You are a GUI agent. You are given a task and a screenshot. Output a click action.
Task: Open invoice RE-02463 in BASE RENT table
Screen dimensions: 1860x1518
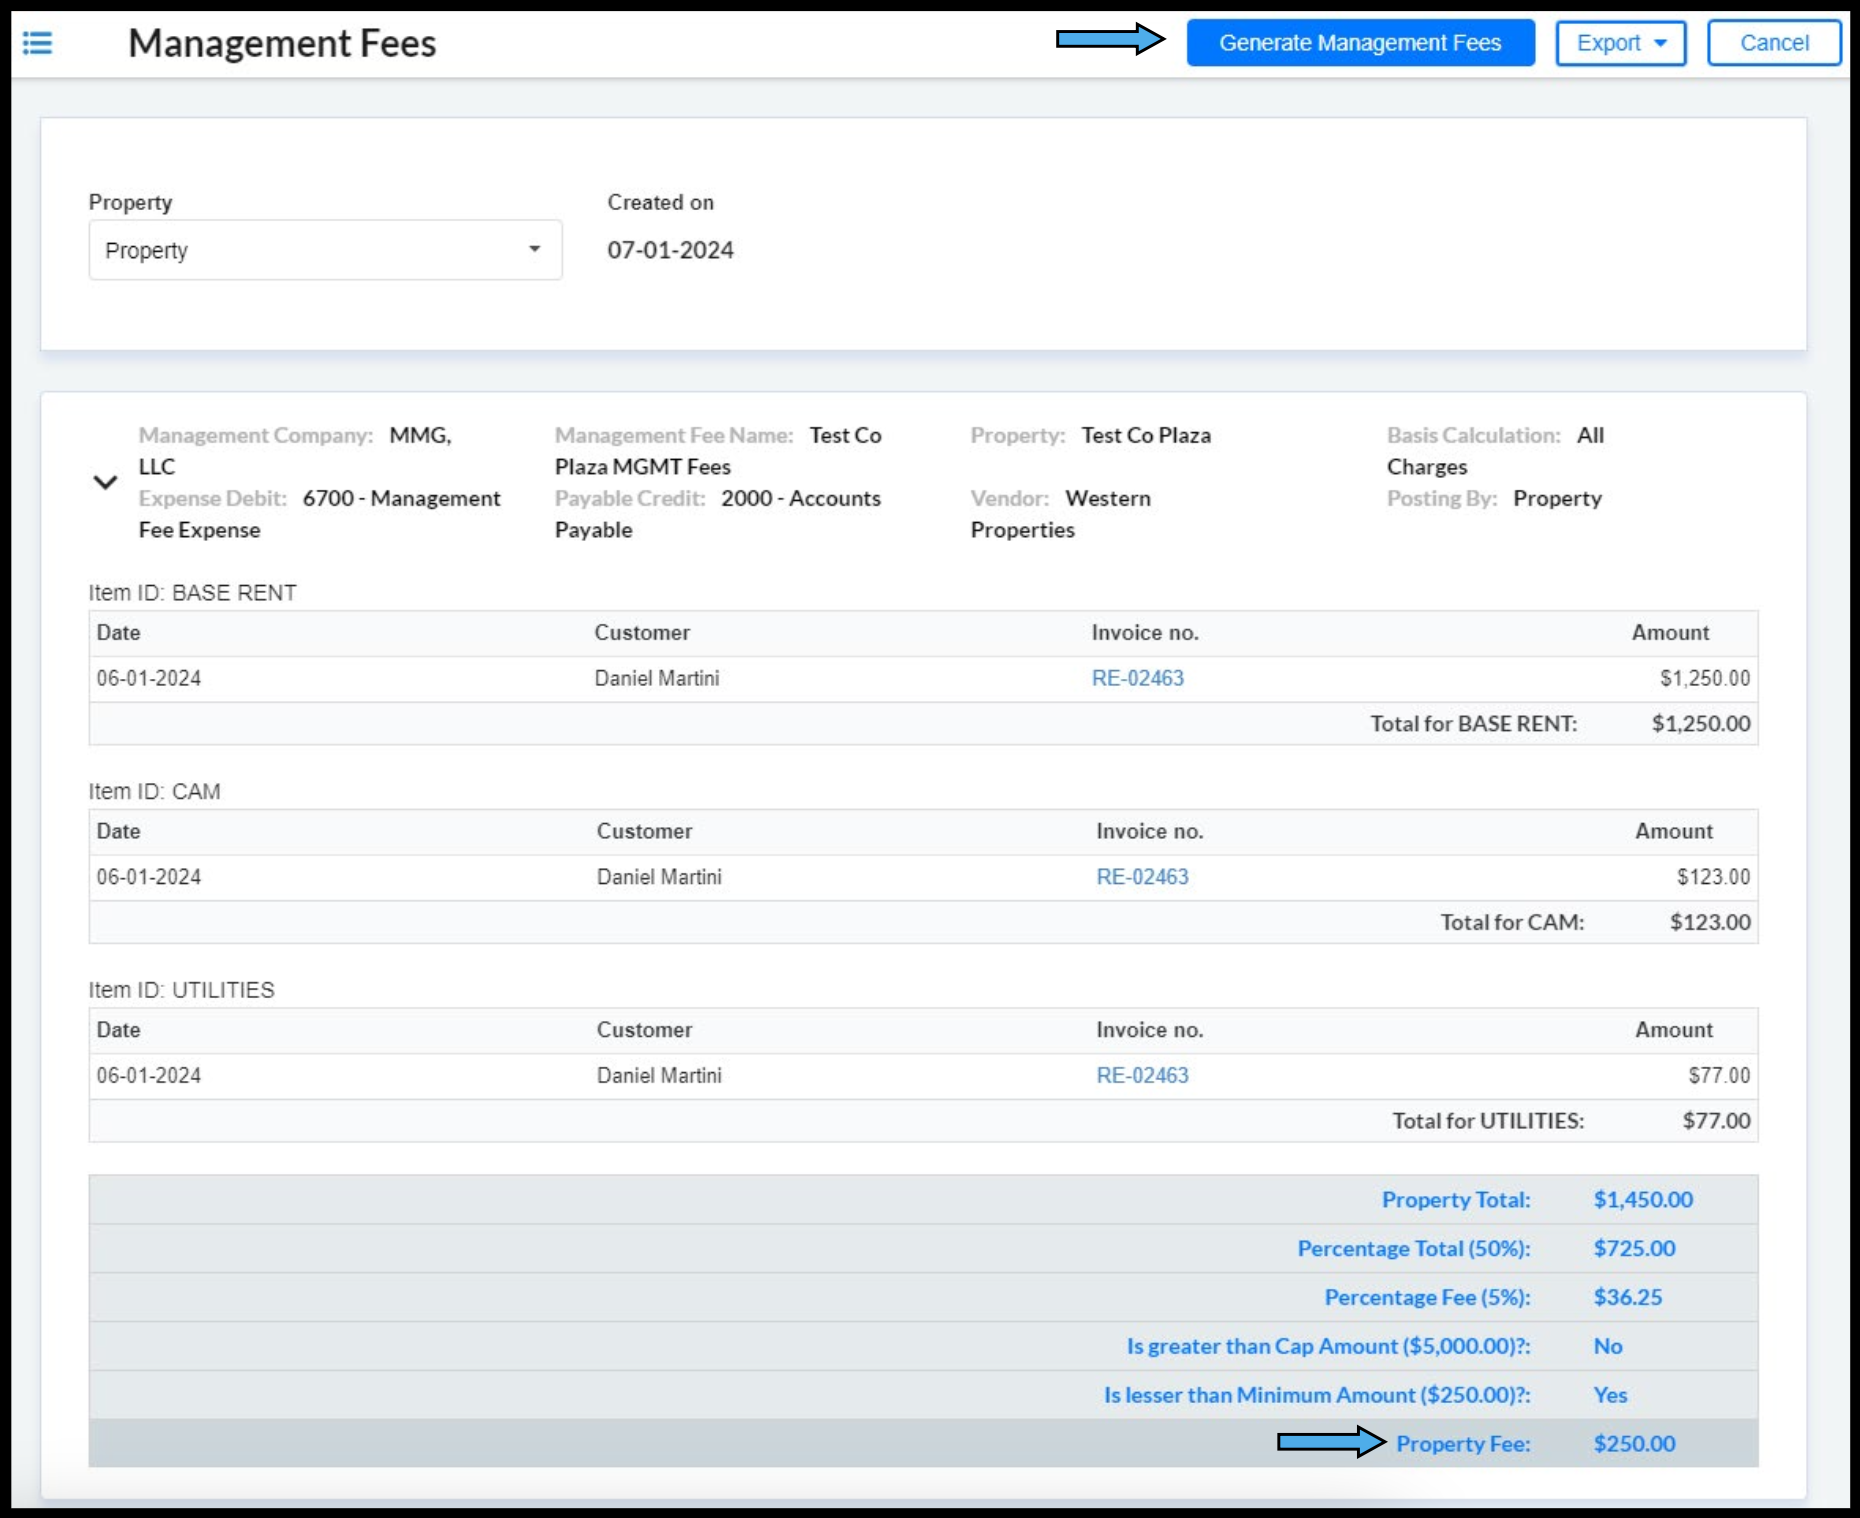tap(1137, 678)
